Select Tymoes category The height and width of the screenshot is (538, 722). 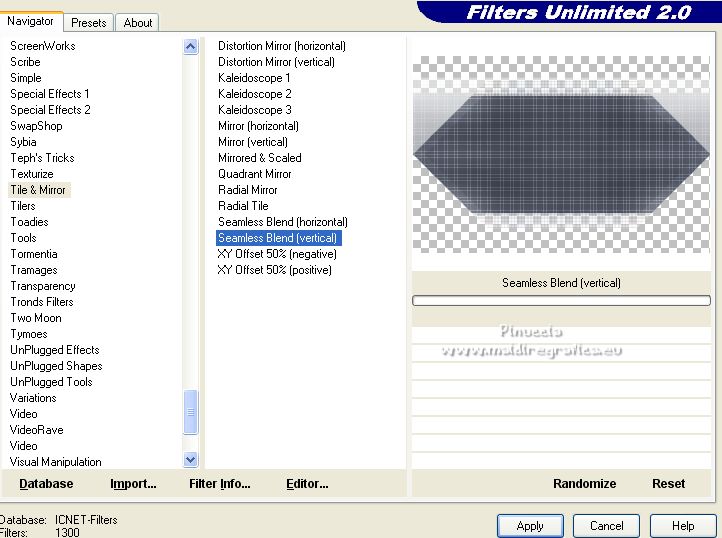pyautogui.click(x=29, y=334)
